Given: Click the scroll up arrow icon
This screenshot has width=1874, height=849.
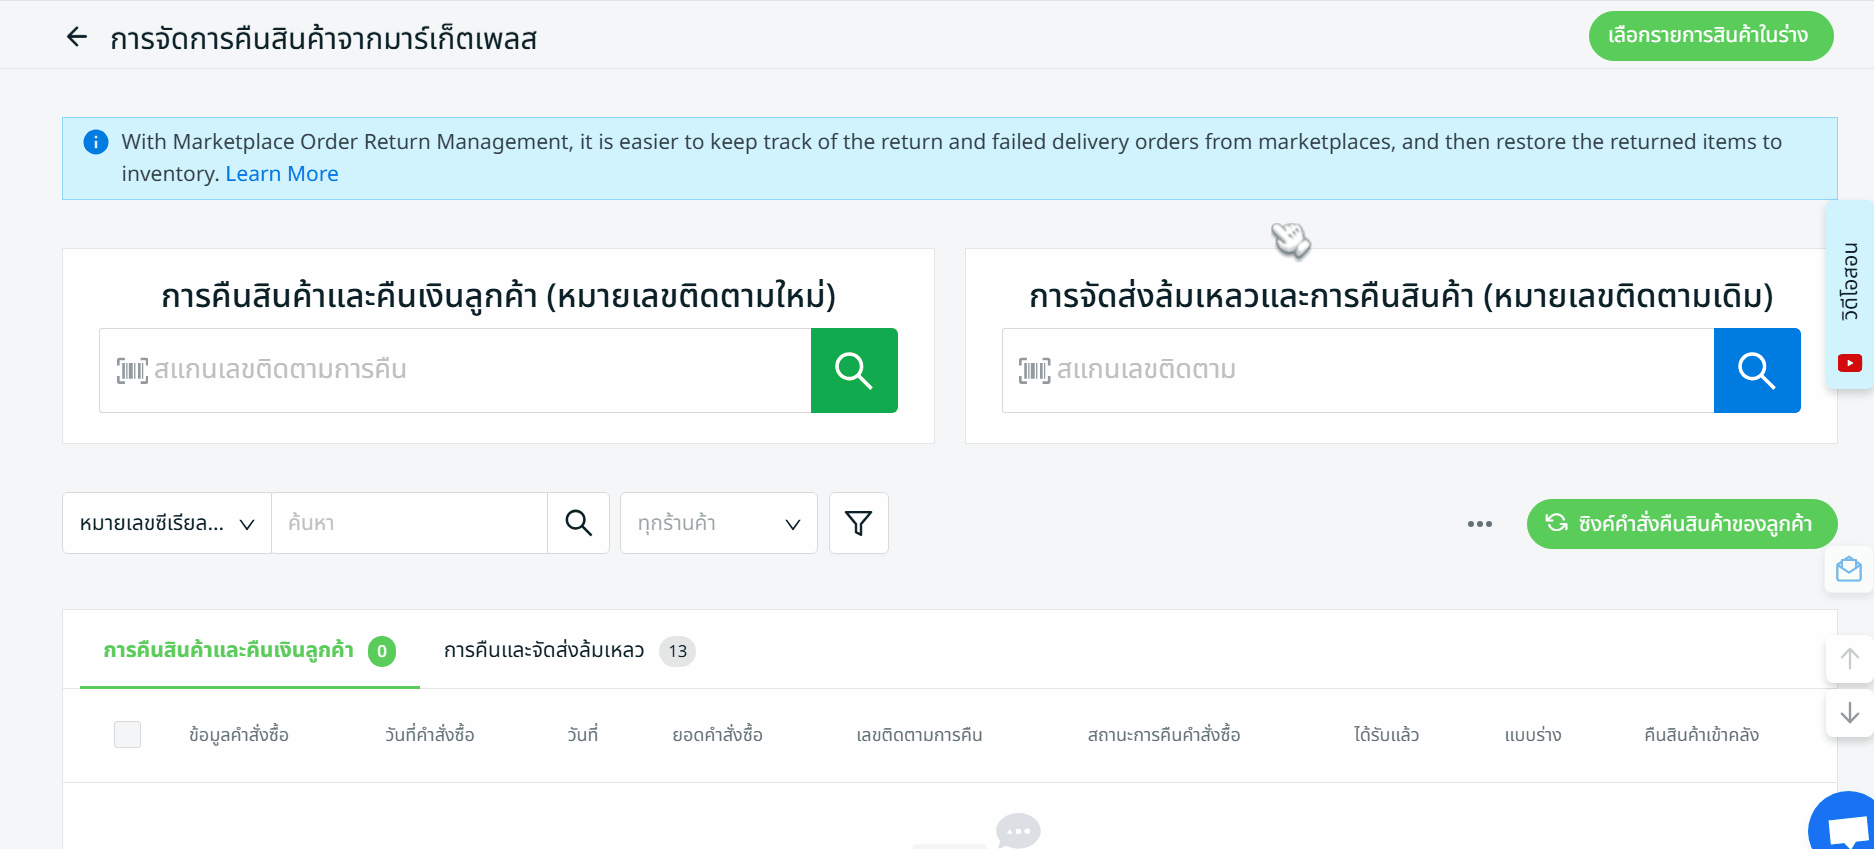Looking at the screenshot, I should (x=1849, y=659).
